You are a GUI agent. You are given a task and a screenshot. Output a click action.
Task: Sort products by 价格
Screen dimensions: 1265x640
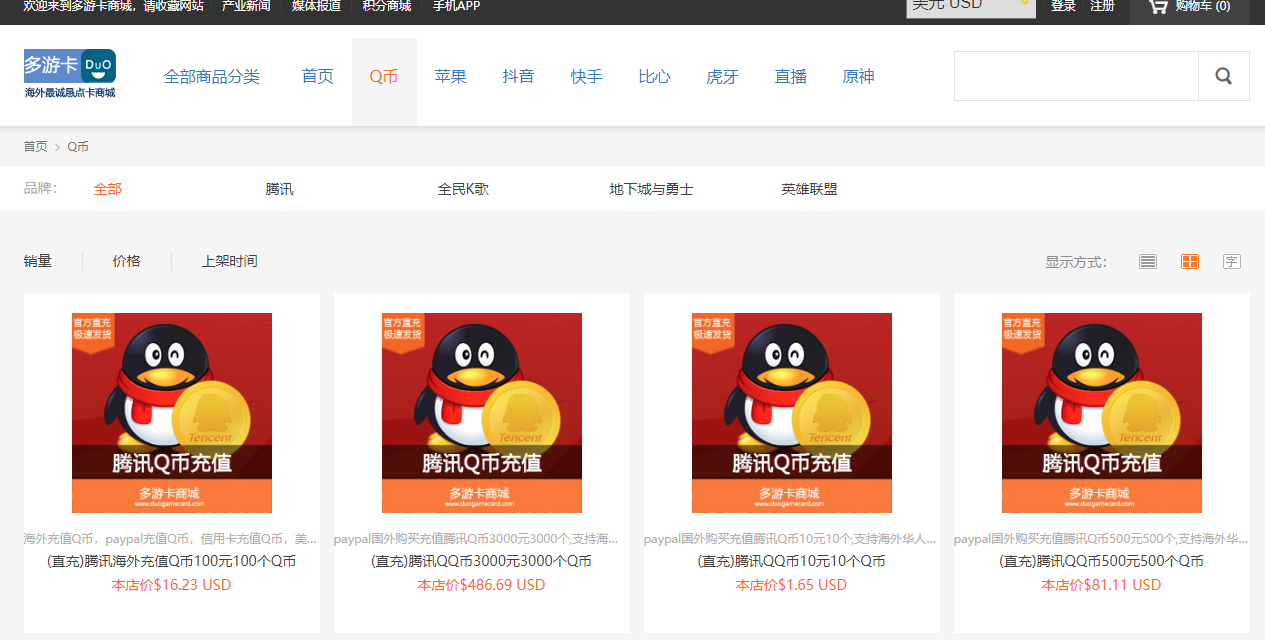click(127, 261)
